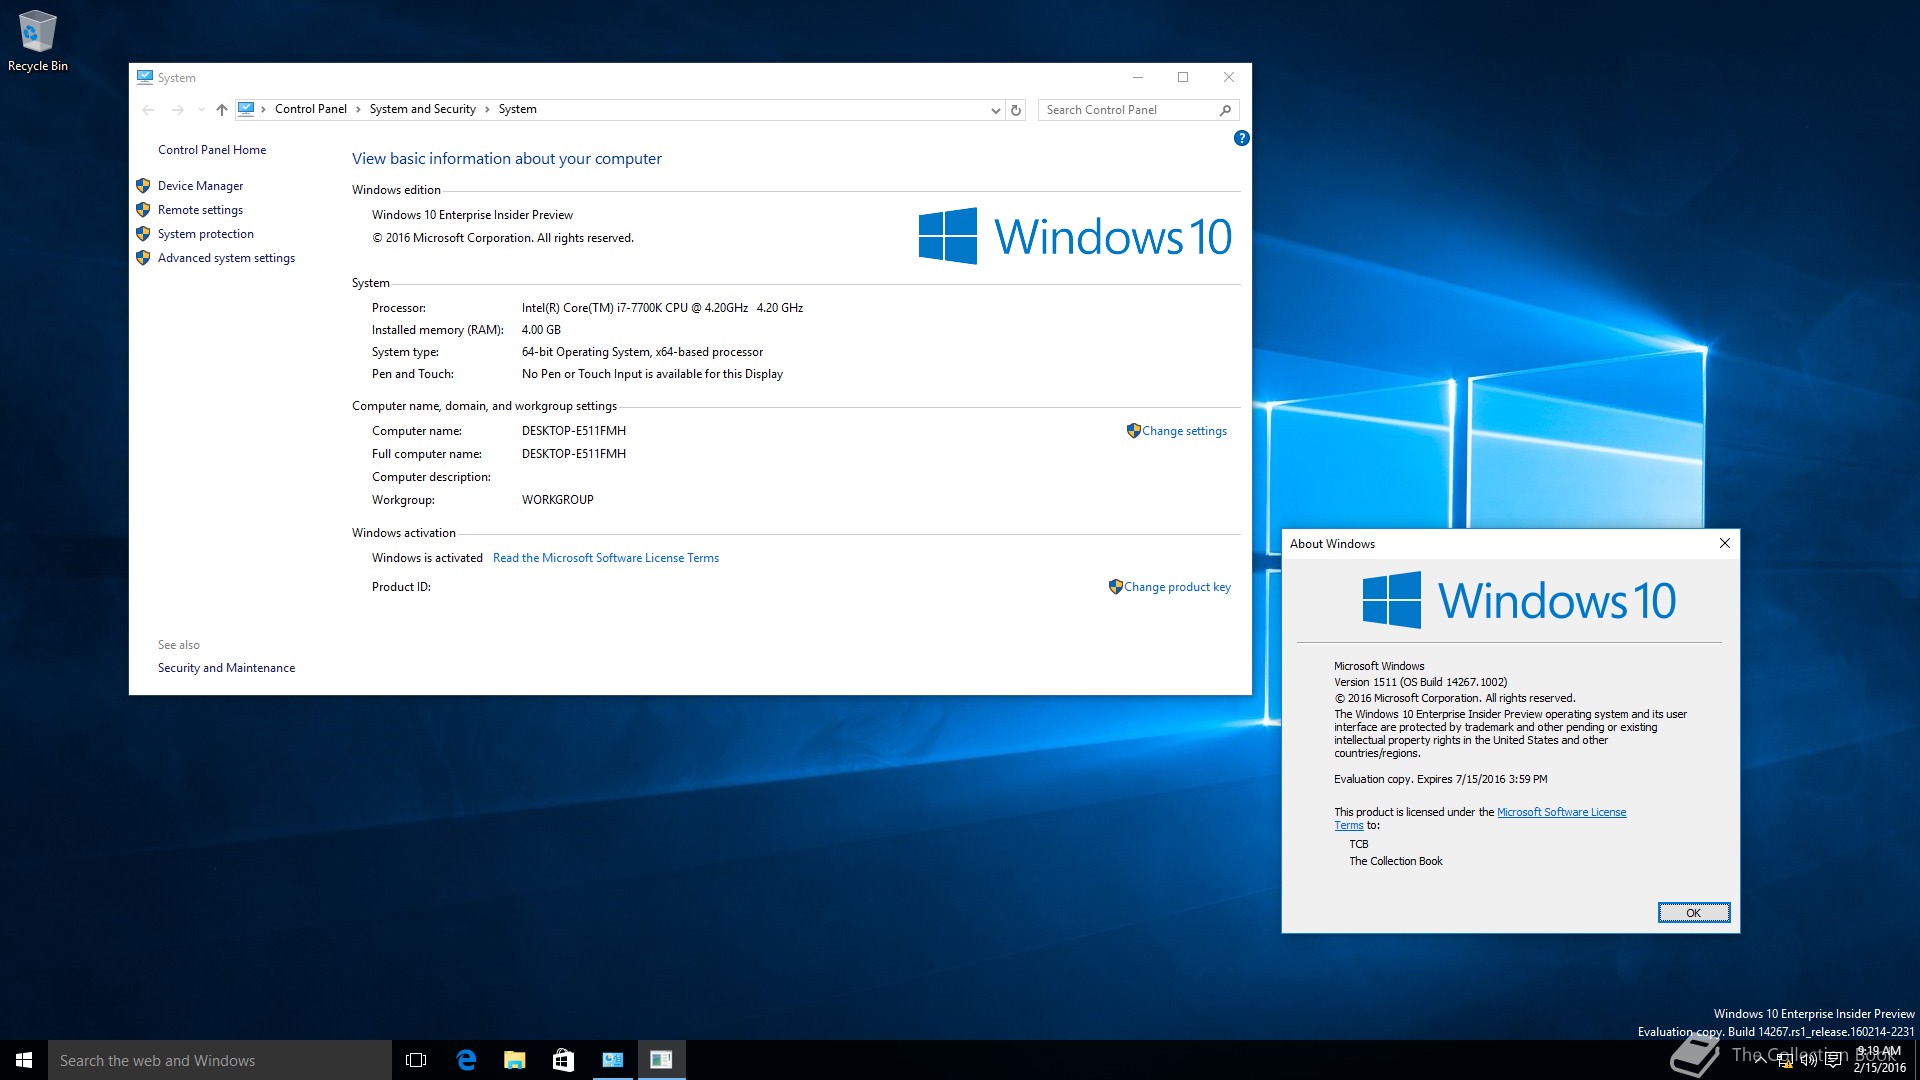
Task: Show hidden tray icons chevron
Action: pyautogui.click(x=1760, y=1060)
